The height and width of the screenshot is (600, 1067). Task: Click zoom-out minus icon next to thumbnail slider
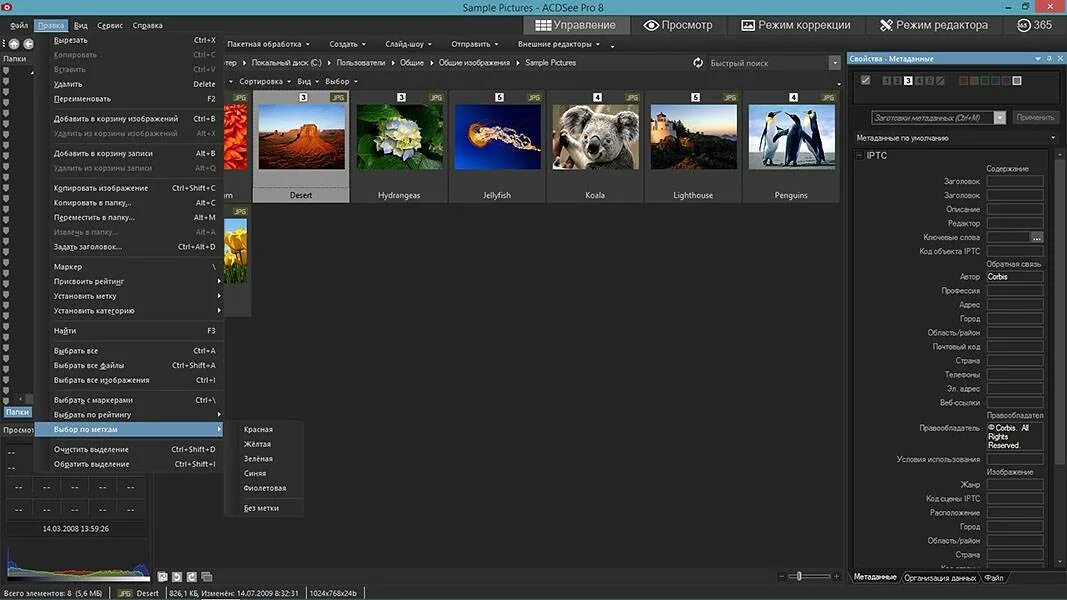point(781,576)
